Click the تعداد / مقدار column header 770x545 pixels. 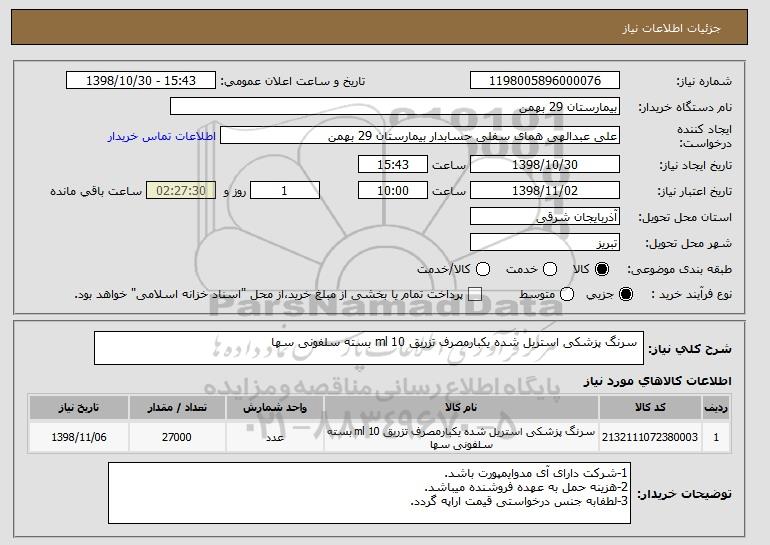point(177,408)
